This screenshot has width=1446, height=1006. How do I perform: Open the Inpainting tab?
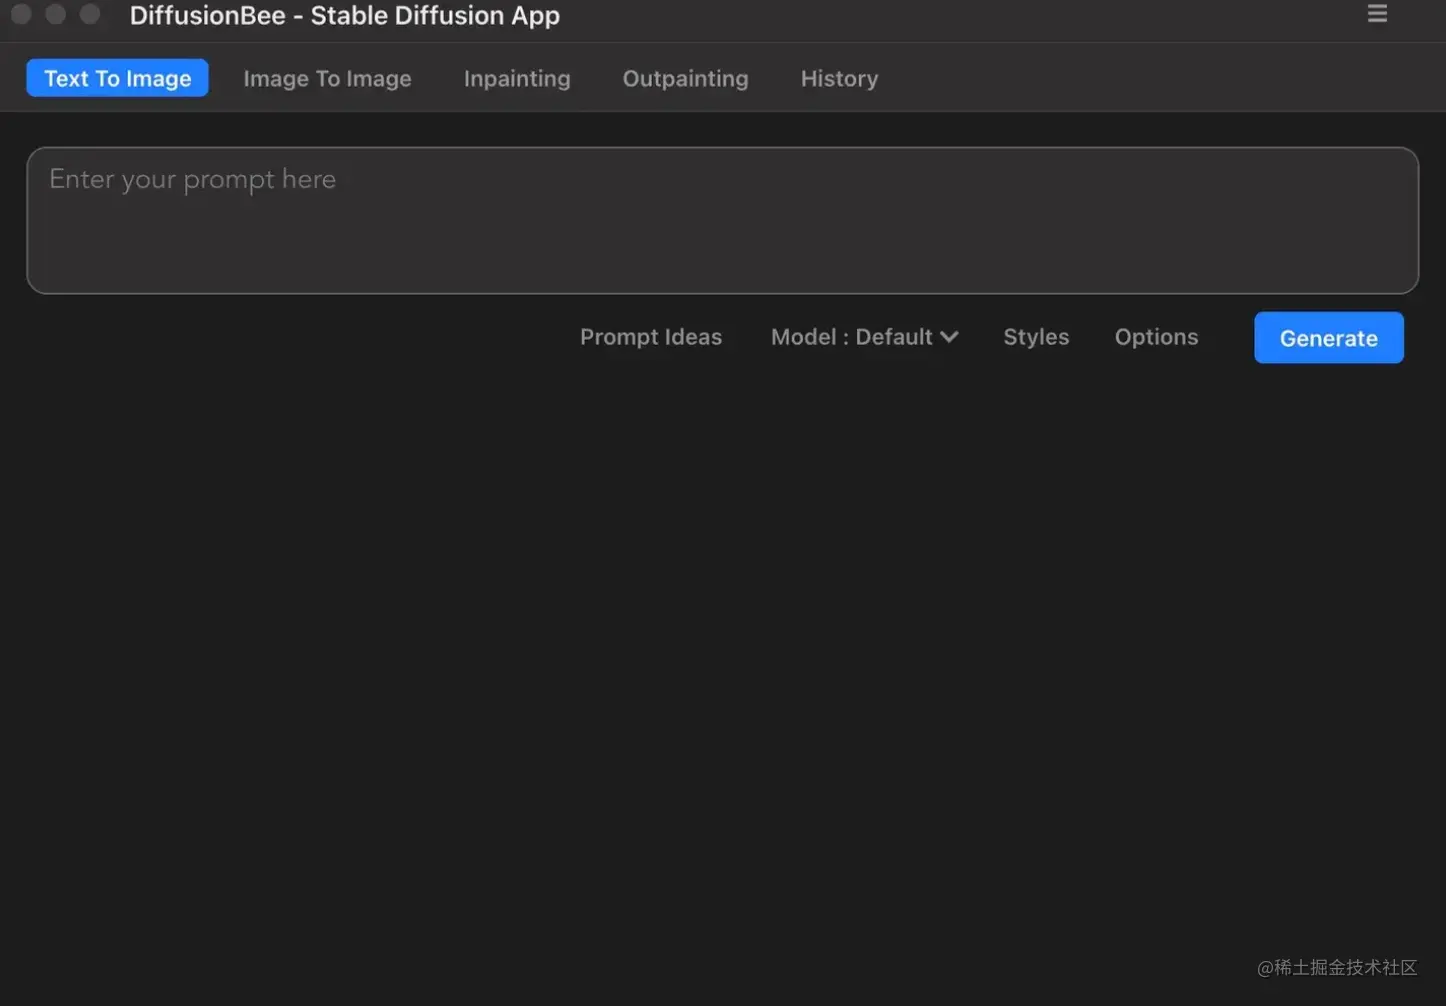(517, 78)
